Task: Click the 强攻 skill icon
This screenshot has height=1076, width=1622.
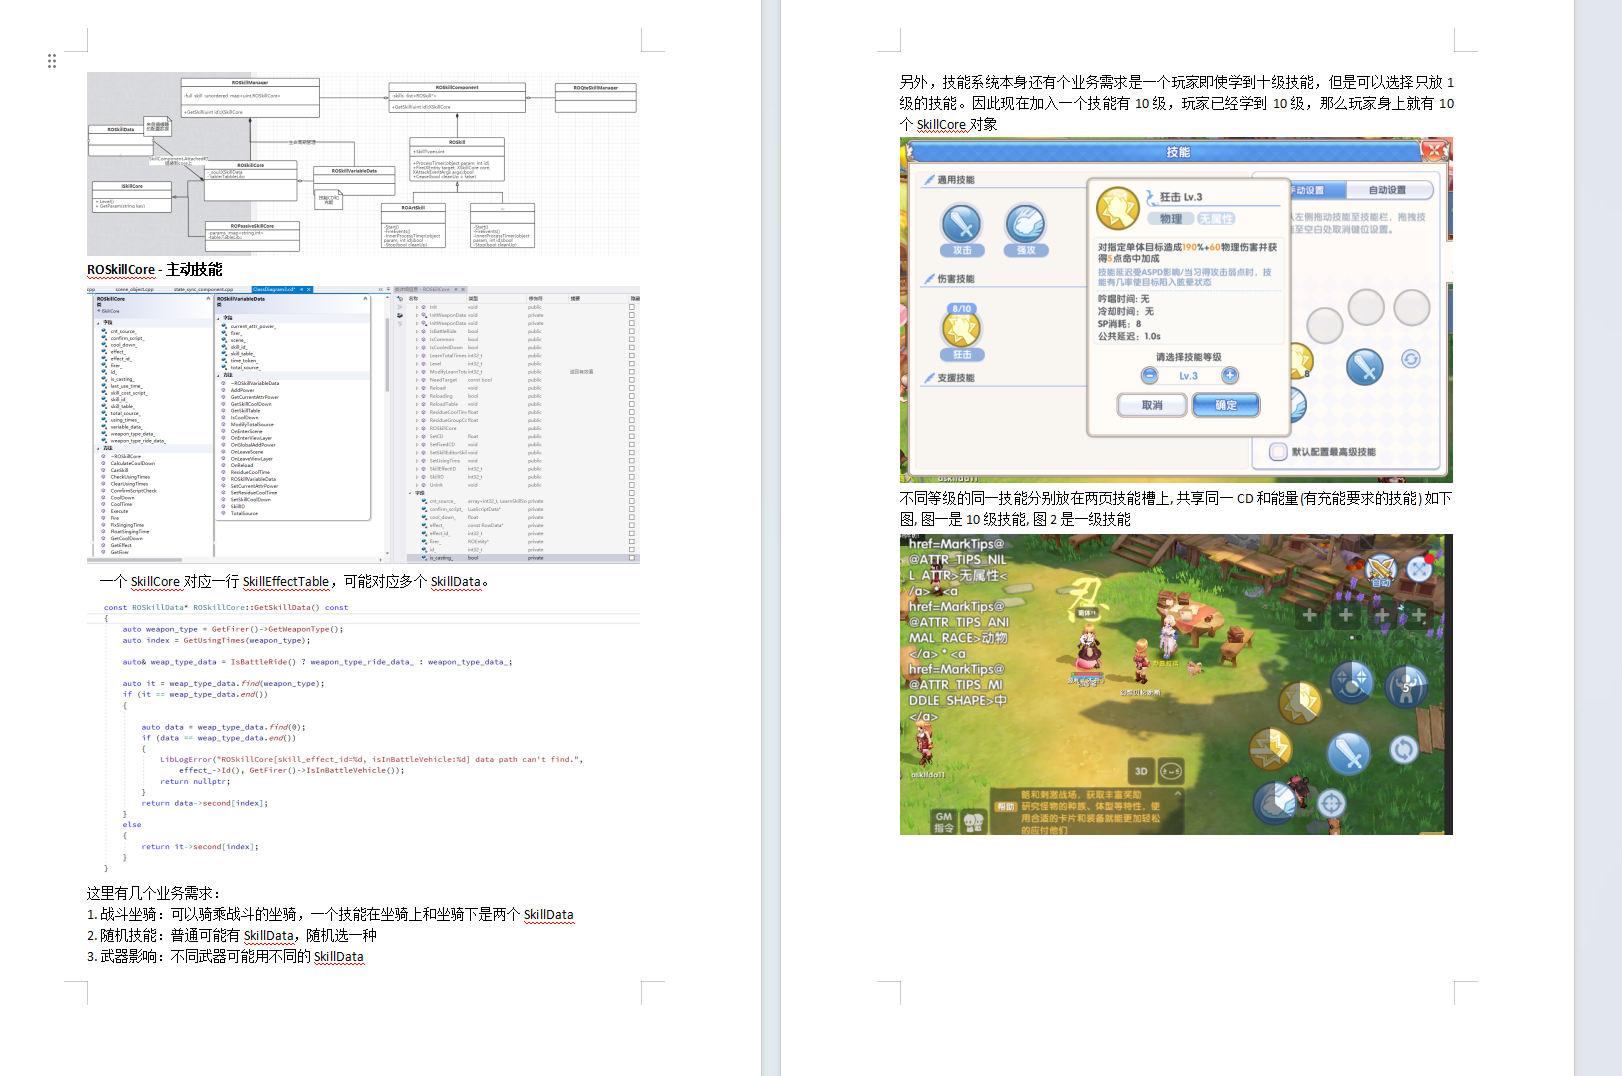Action: (1025, 224)
